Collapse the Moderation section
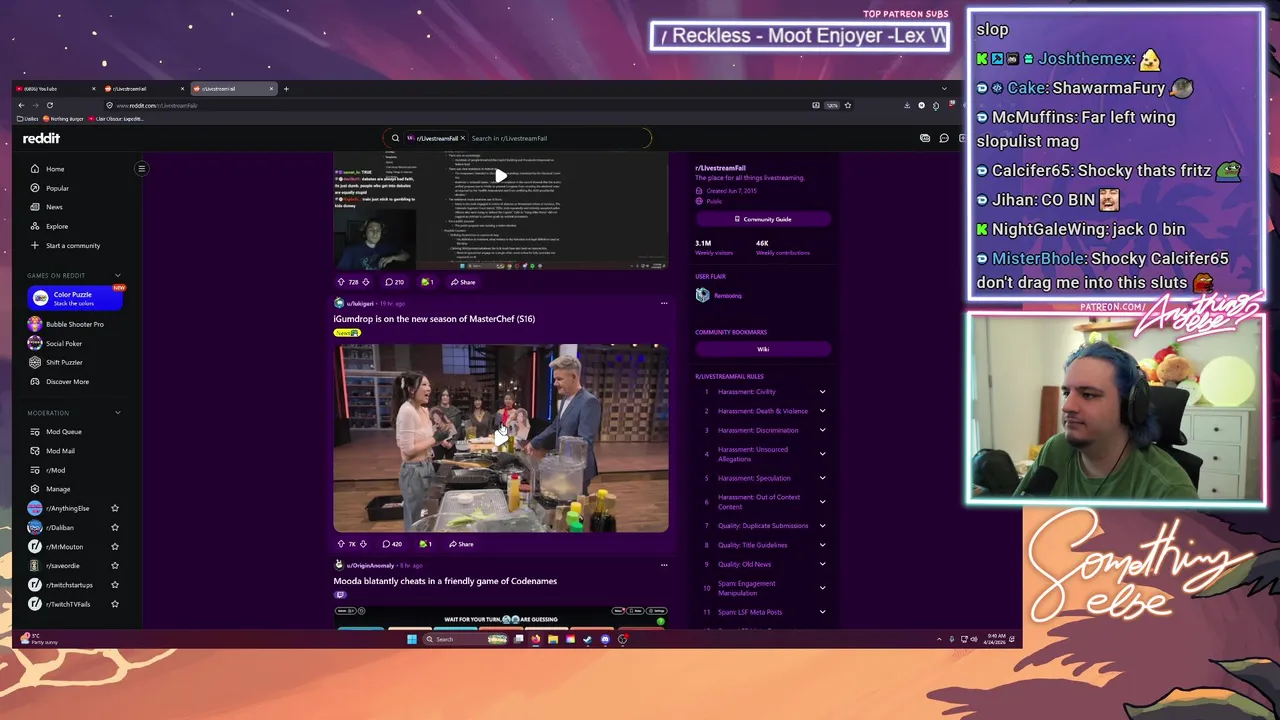 click(x=117, y=413)
